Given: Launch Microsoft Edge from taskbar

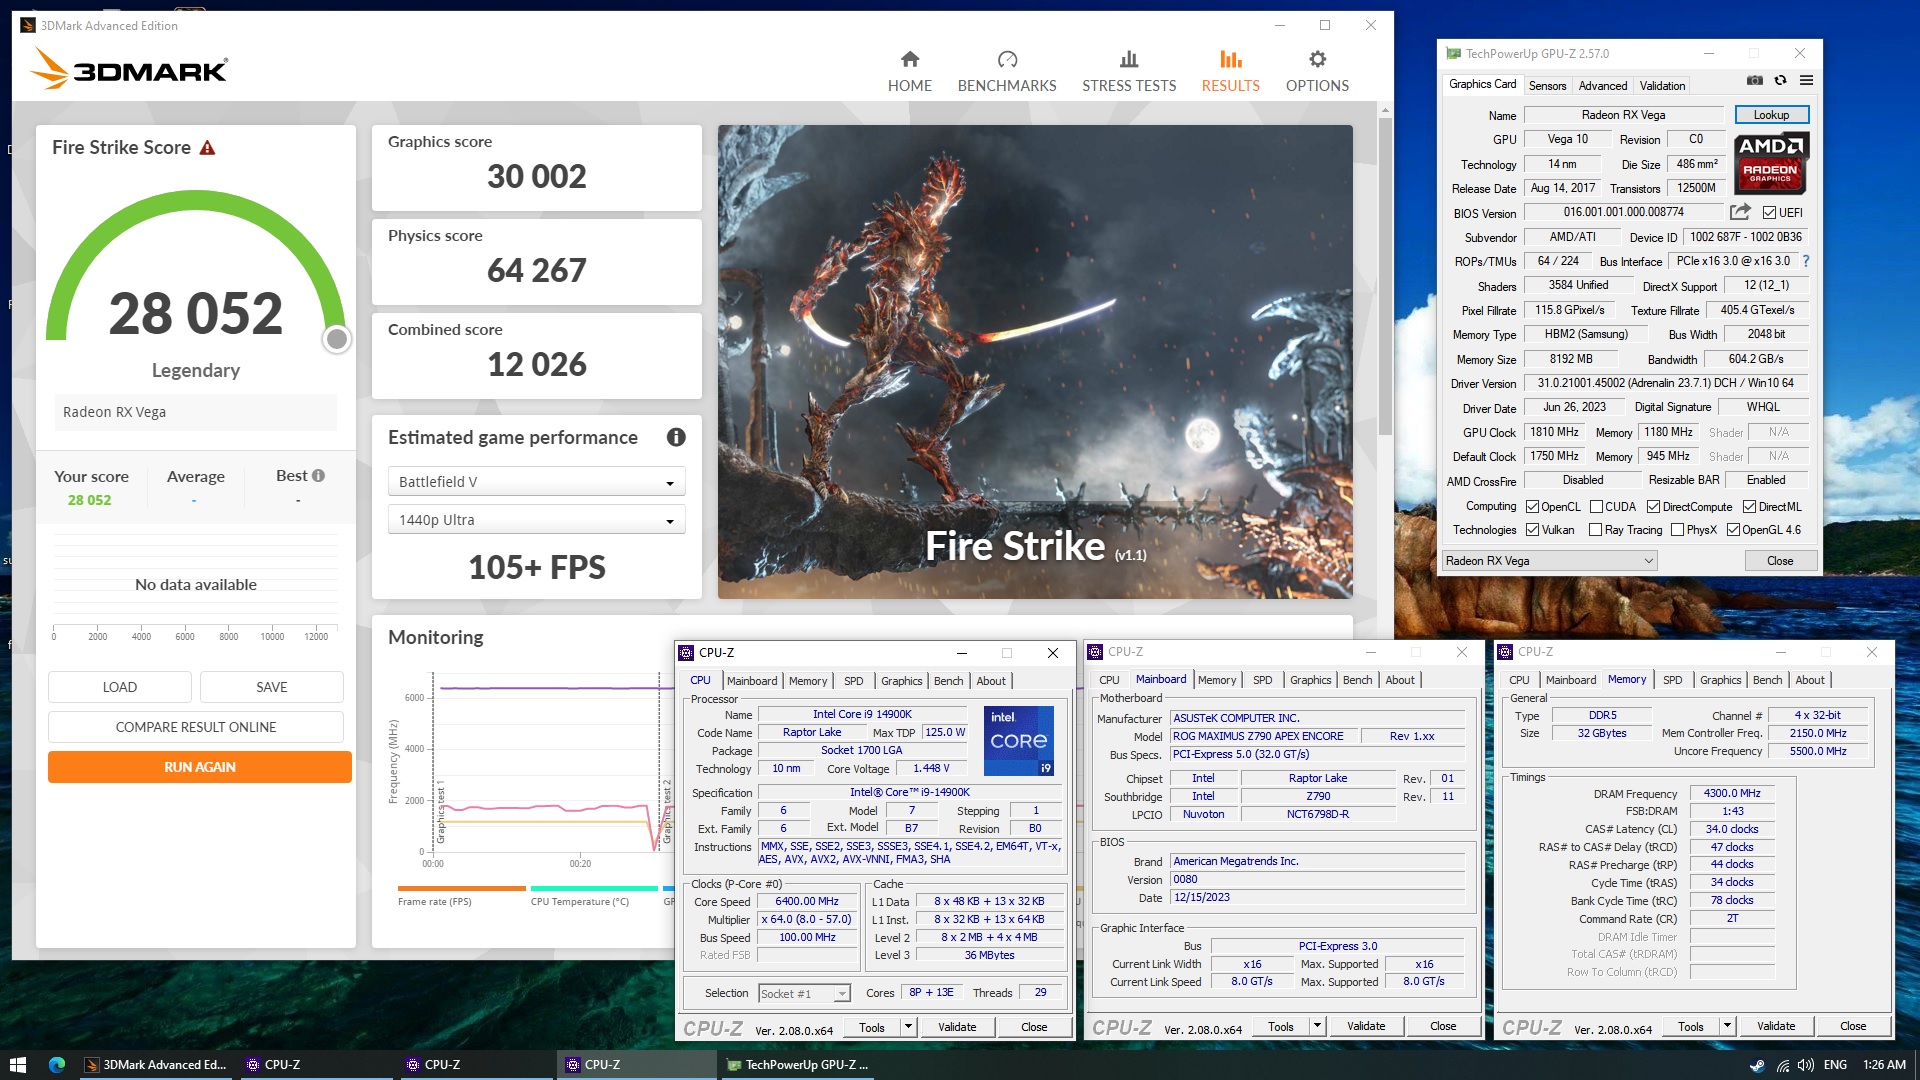Looking at the screenshot, I should [x=57, y=1065].
